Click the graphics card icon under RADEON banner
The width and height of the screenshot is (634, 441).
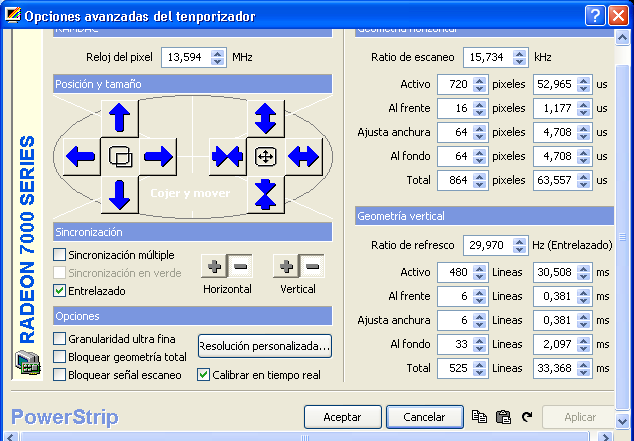[x=27, y=363]
